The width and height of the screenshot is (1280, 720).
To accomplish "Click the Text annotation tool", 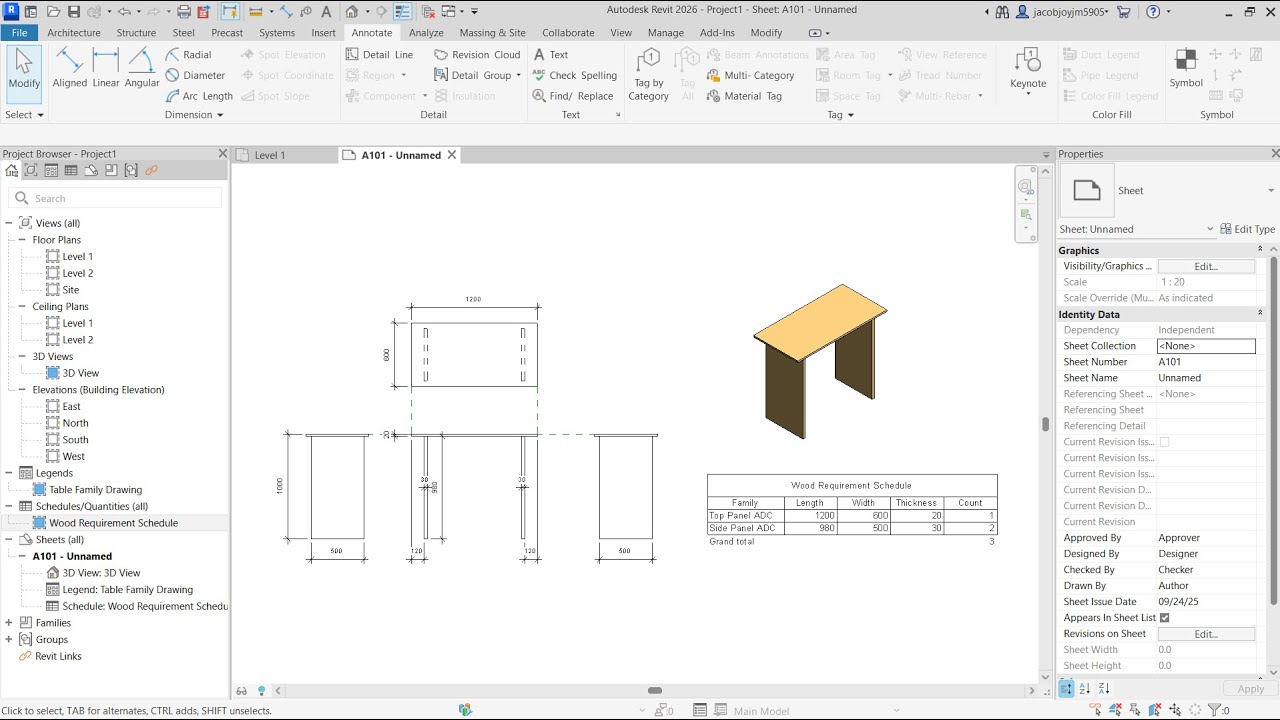I will (x=551, y=55).
